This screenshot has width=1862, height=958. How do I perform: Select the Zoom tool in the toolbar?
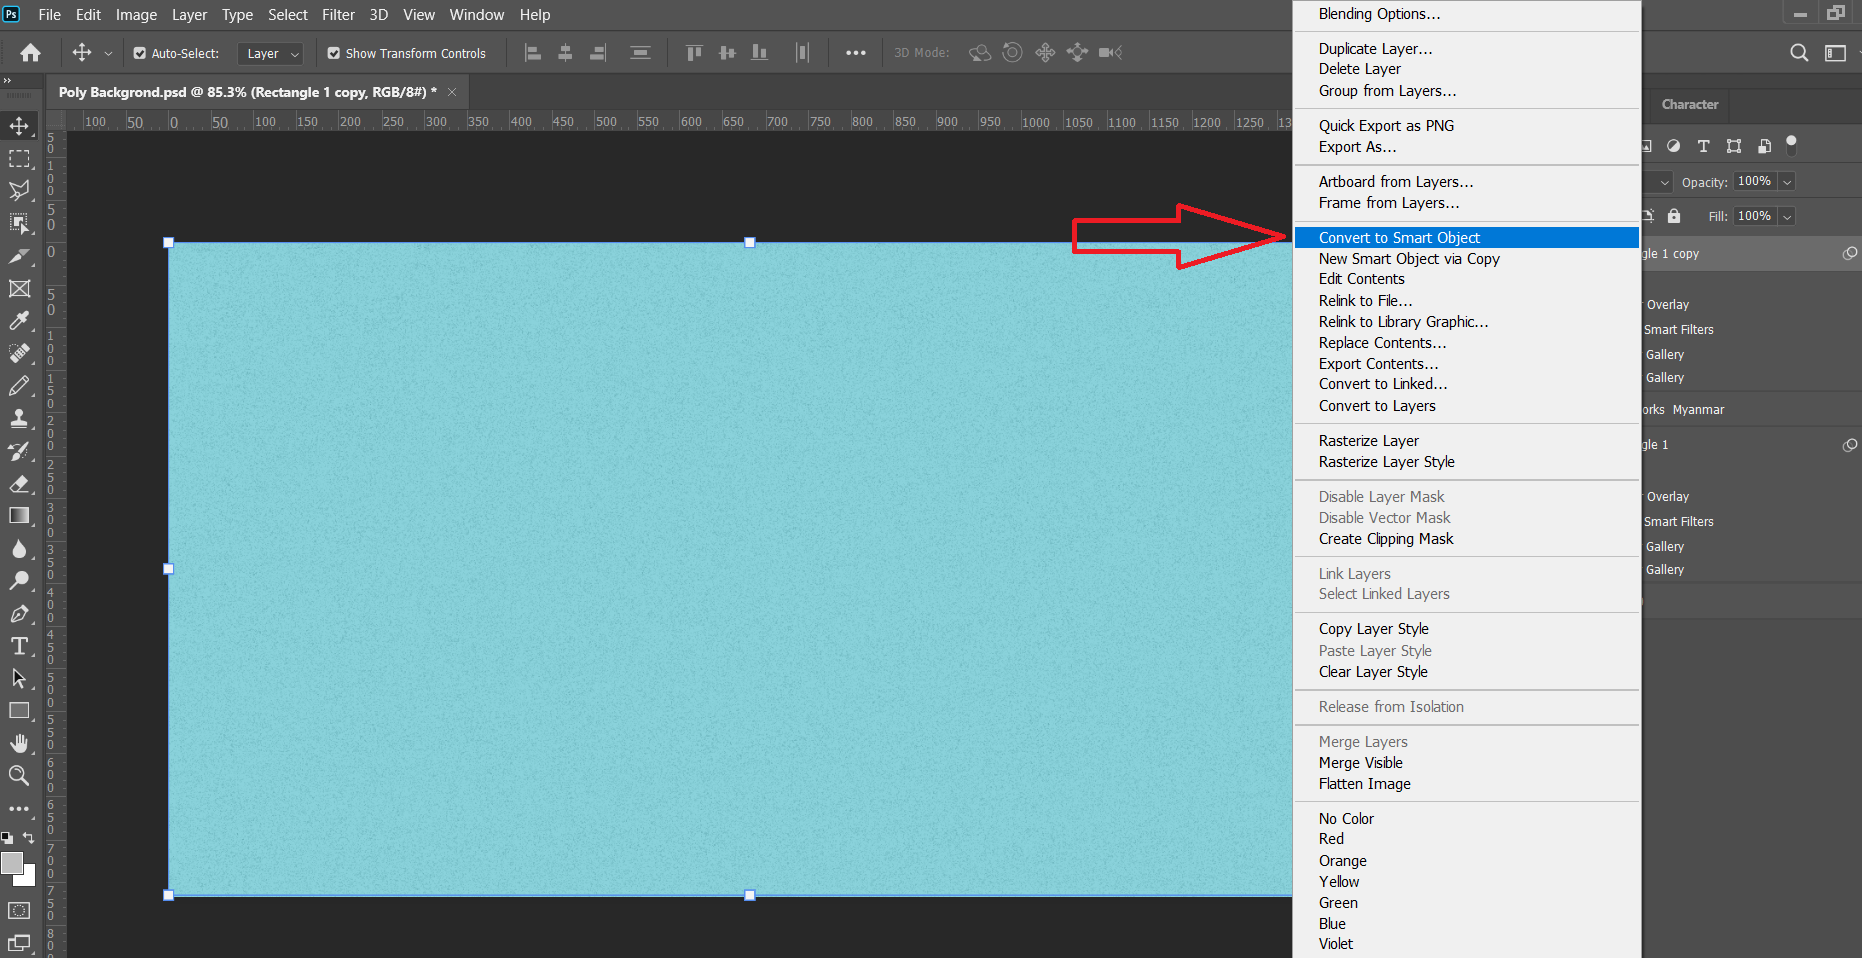(x=19, y=775)
